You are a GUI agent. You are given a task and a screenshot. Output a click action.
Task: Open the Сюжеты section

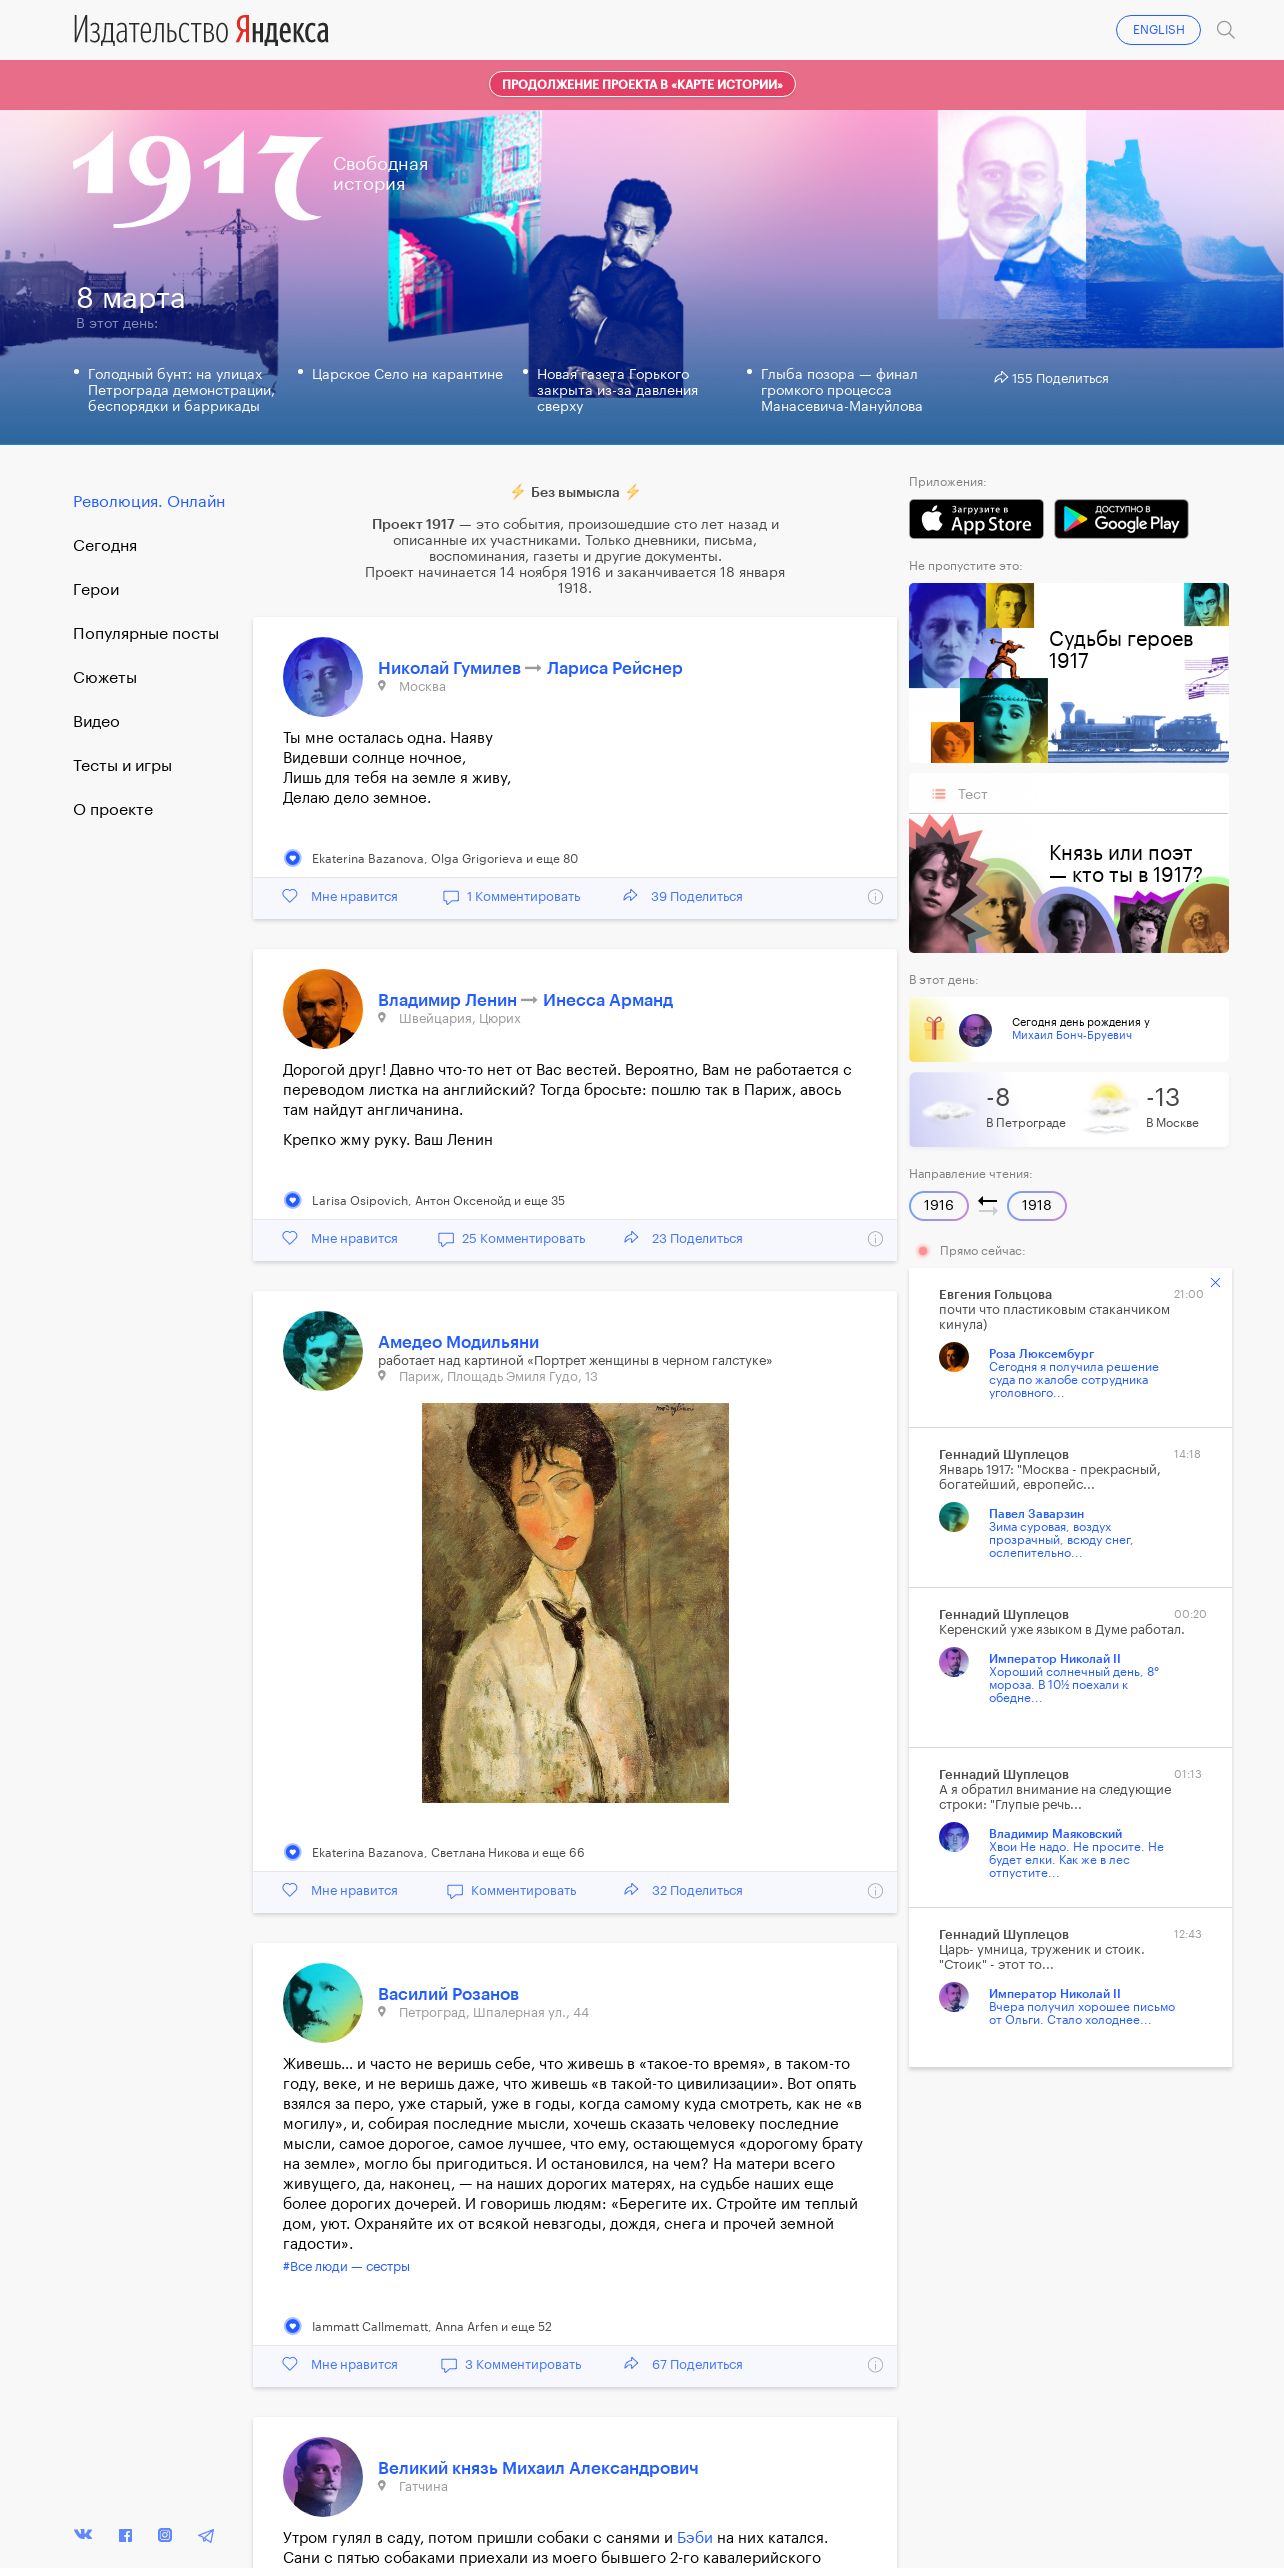105,678
